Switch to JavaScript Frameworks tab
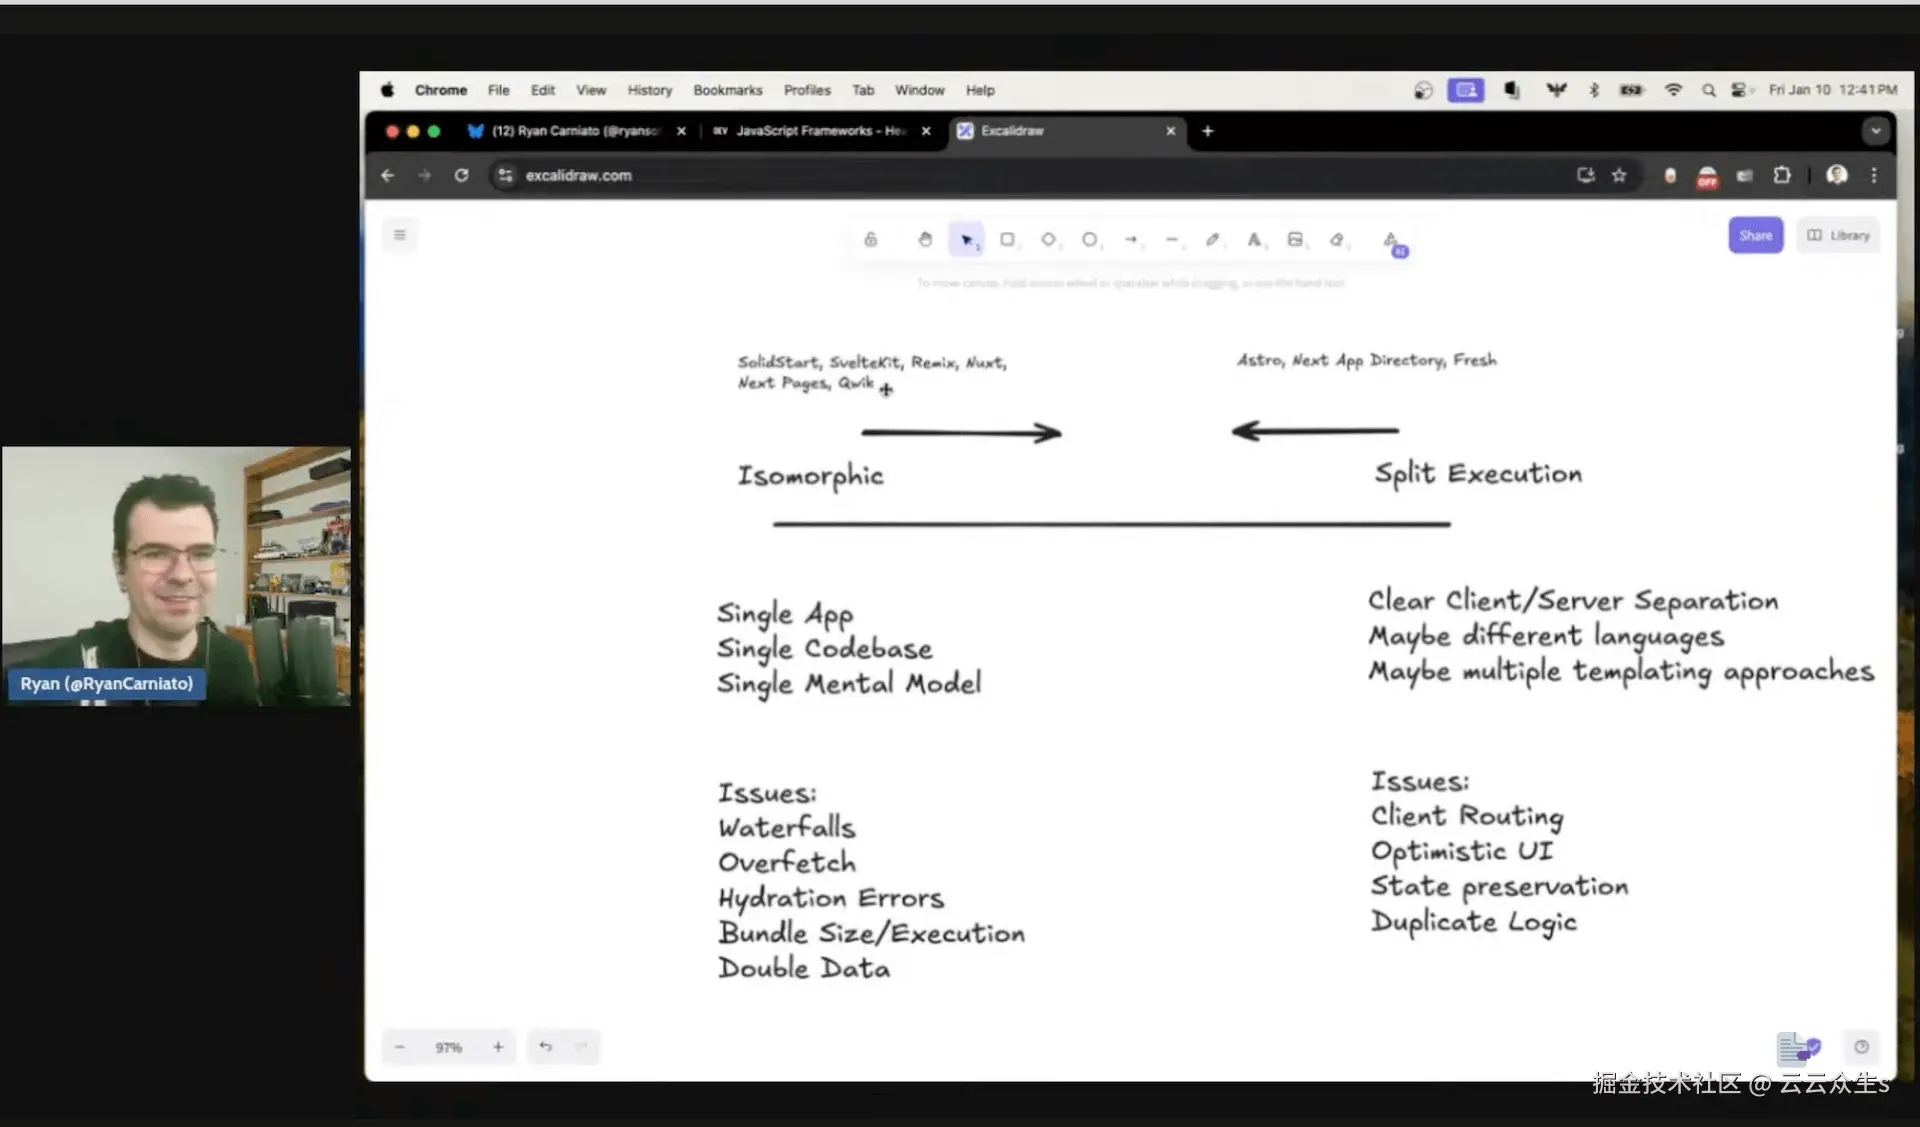Viewport: 1920px width, 1127px height. tap(810, 131)
